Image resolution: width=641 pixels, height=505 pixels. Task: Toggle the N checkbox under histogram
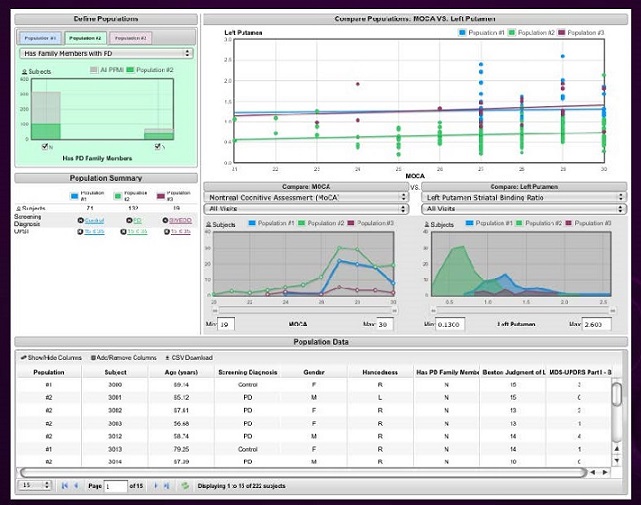(x=44, y=146)
